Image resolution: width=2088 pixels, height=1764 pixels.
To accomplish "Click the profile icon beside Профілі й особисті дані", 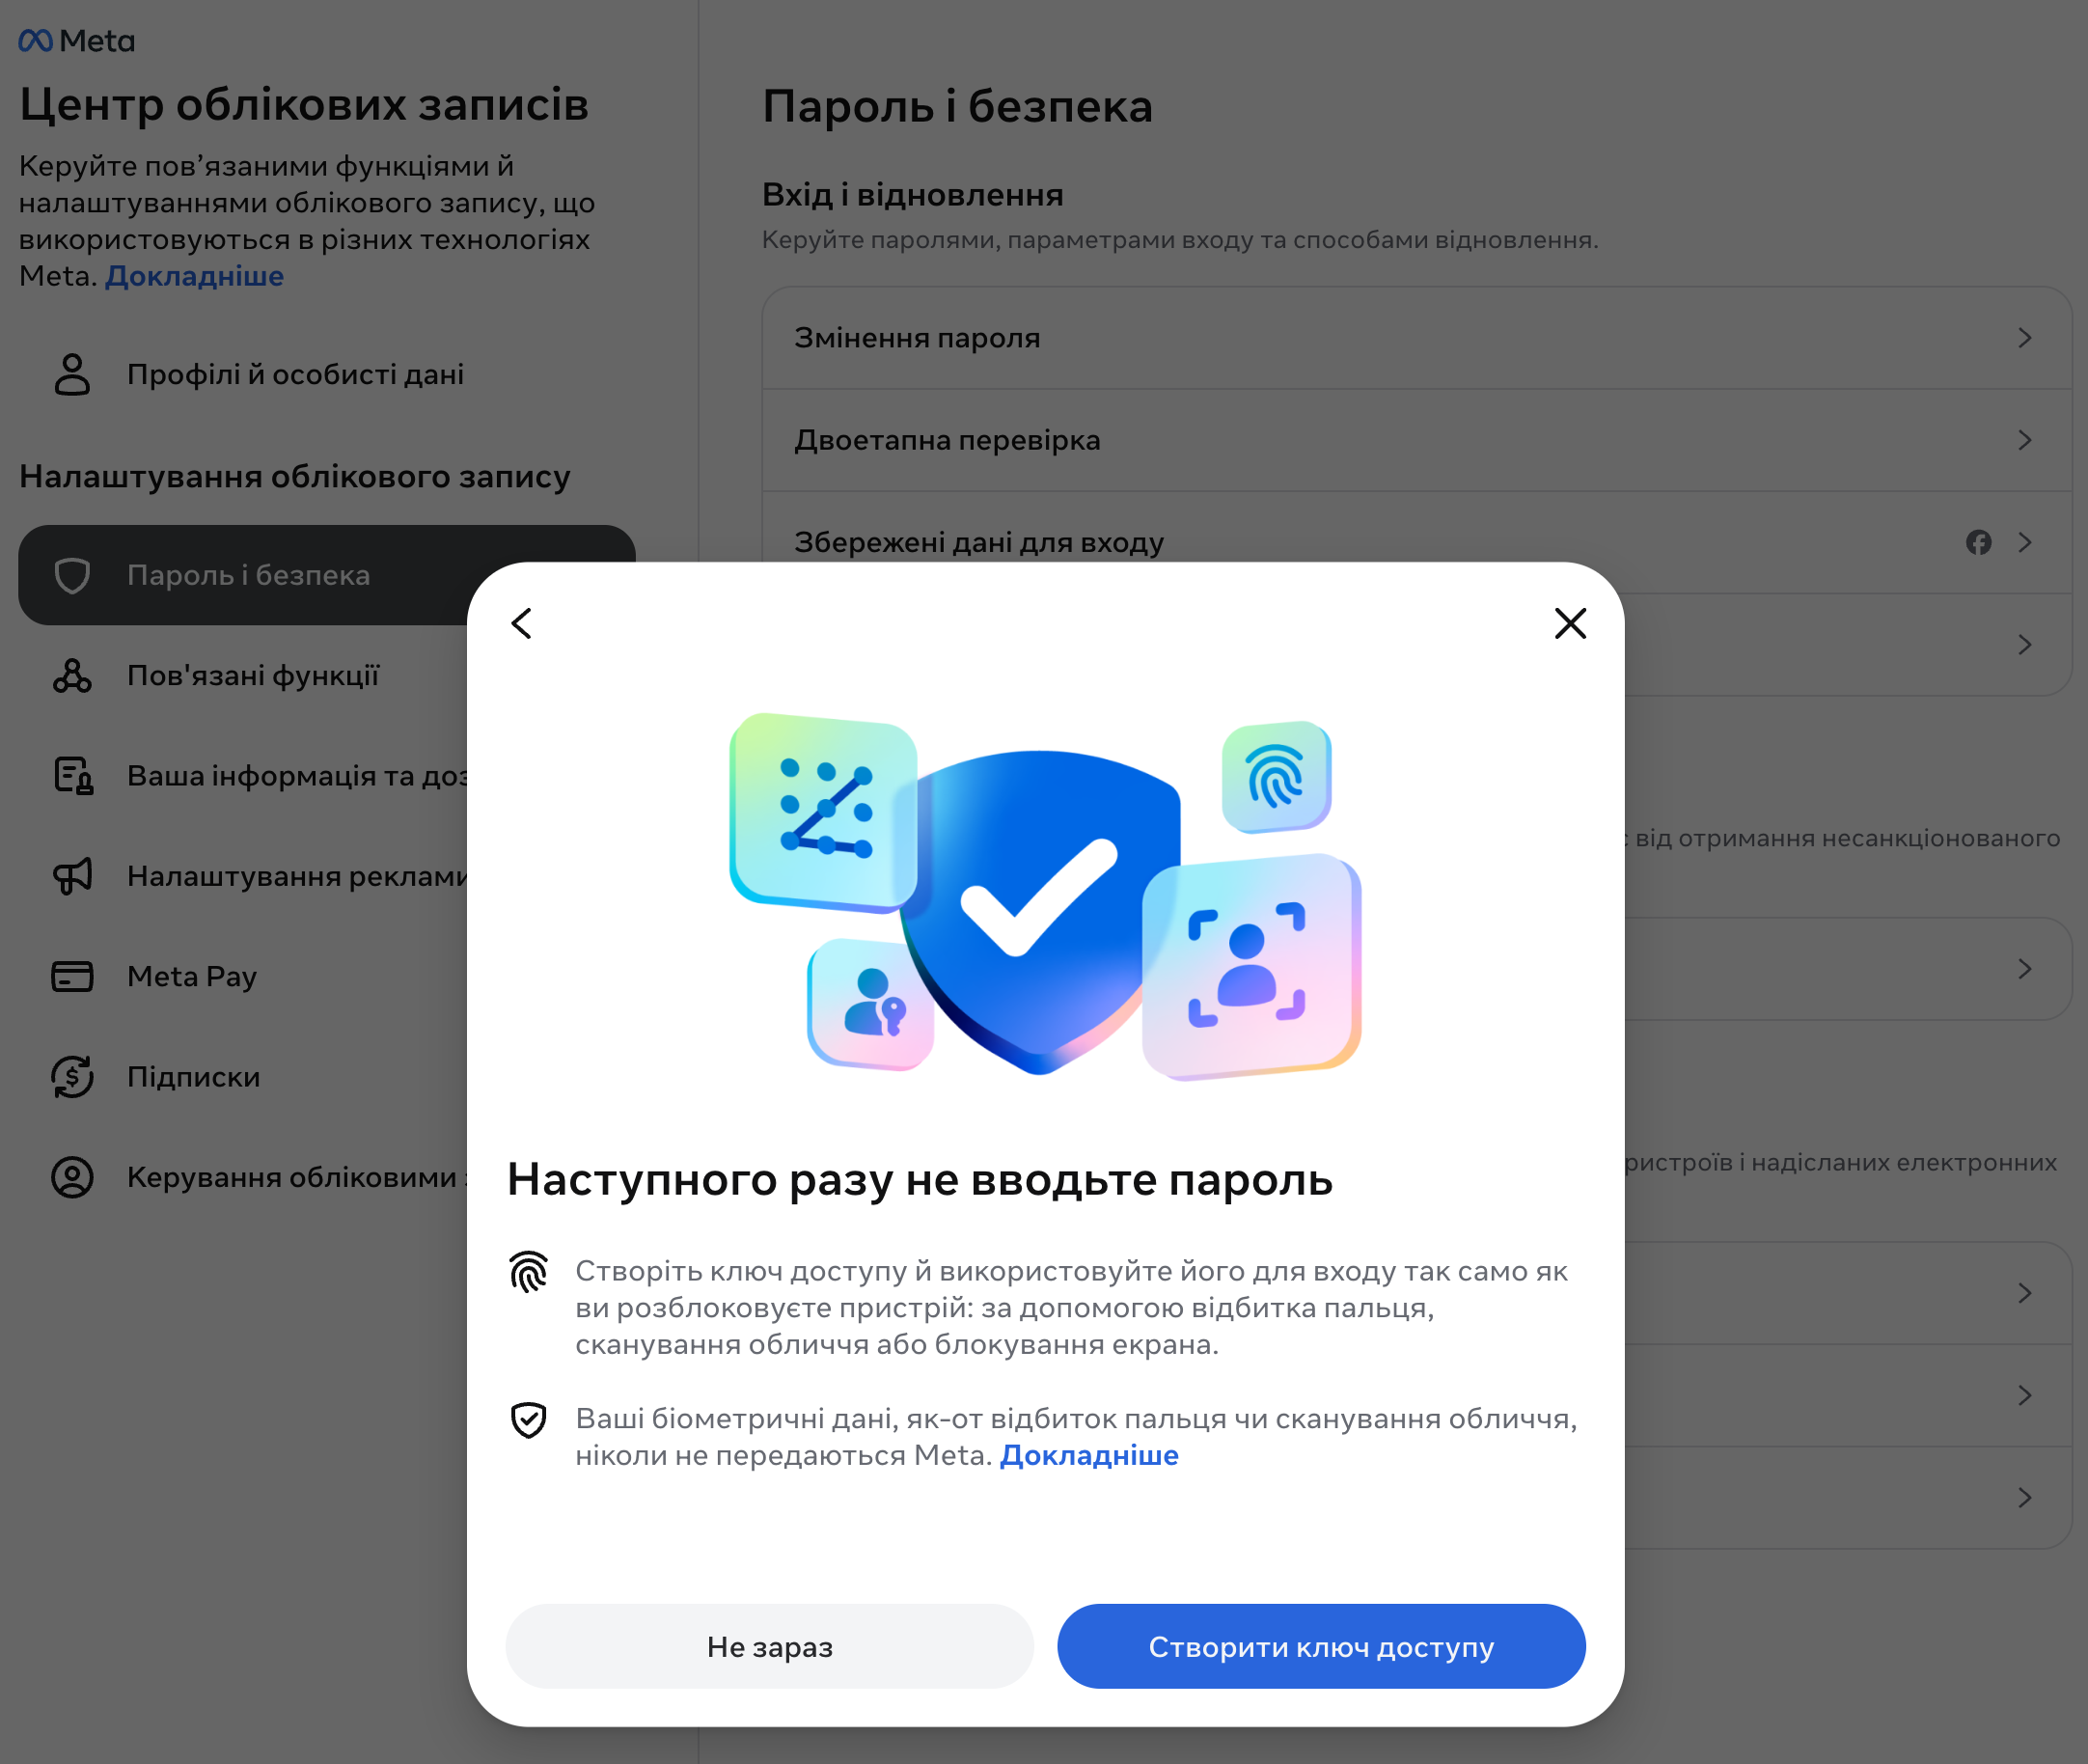I will (72, 374).
